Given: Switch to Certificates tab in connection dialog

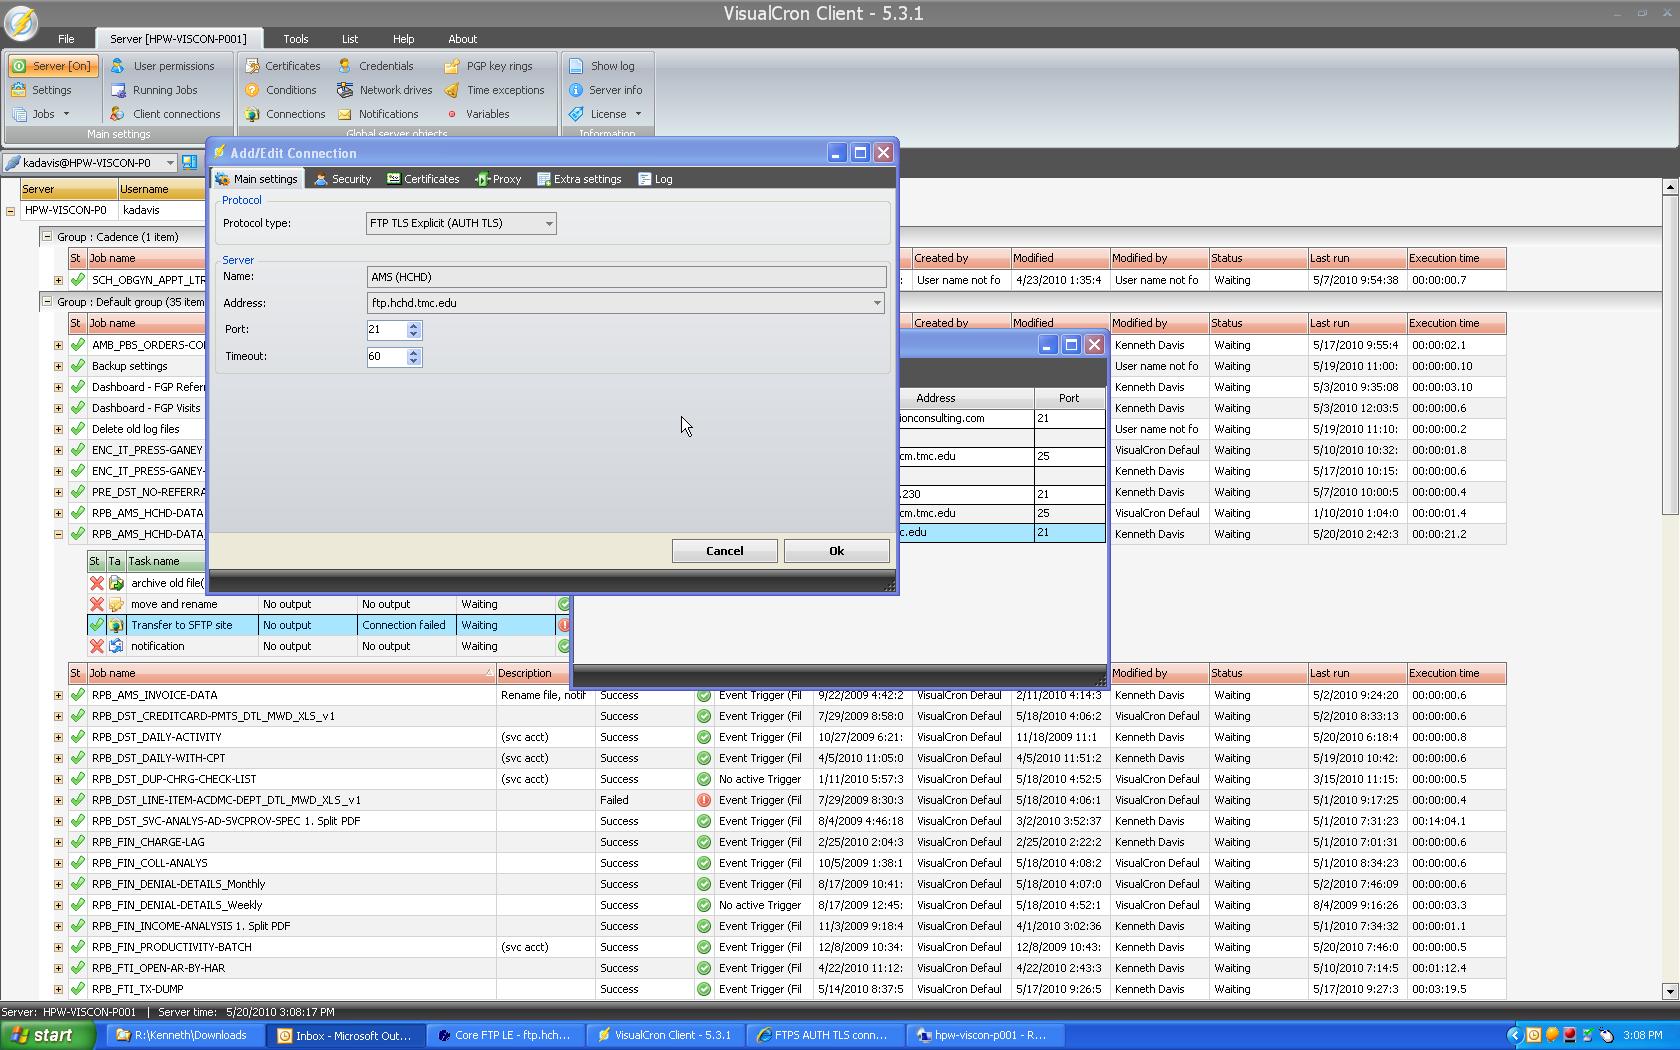Looking at the screenshot, I should coord(423,179).
